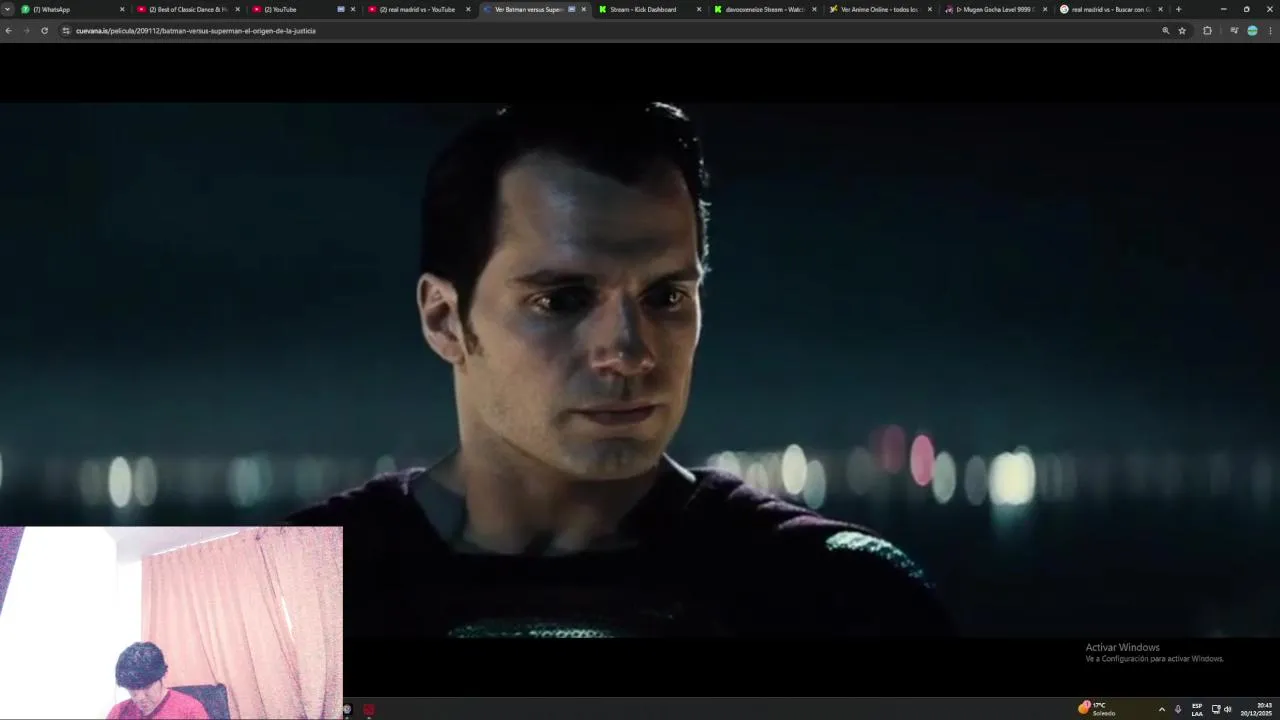Open the zoom magnifier icon in address bar

pyautogui.click(x=1165, y=31)
